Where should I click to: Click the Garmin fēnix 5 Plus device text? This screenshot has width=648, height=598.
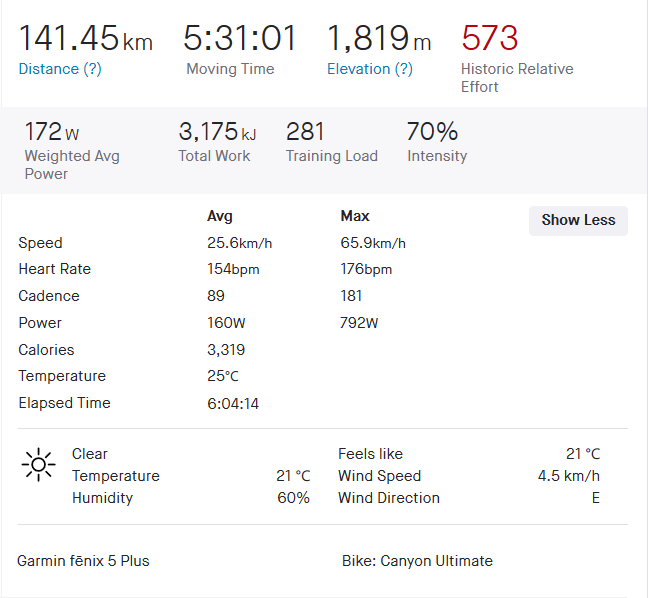(83, 561)
